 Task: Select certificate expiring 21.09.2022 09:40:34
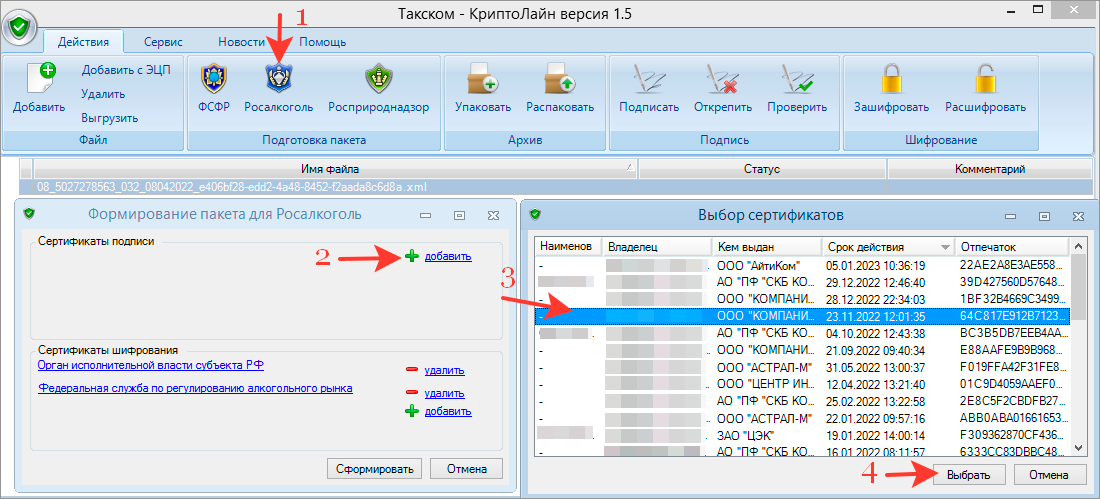[803, 350]
